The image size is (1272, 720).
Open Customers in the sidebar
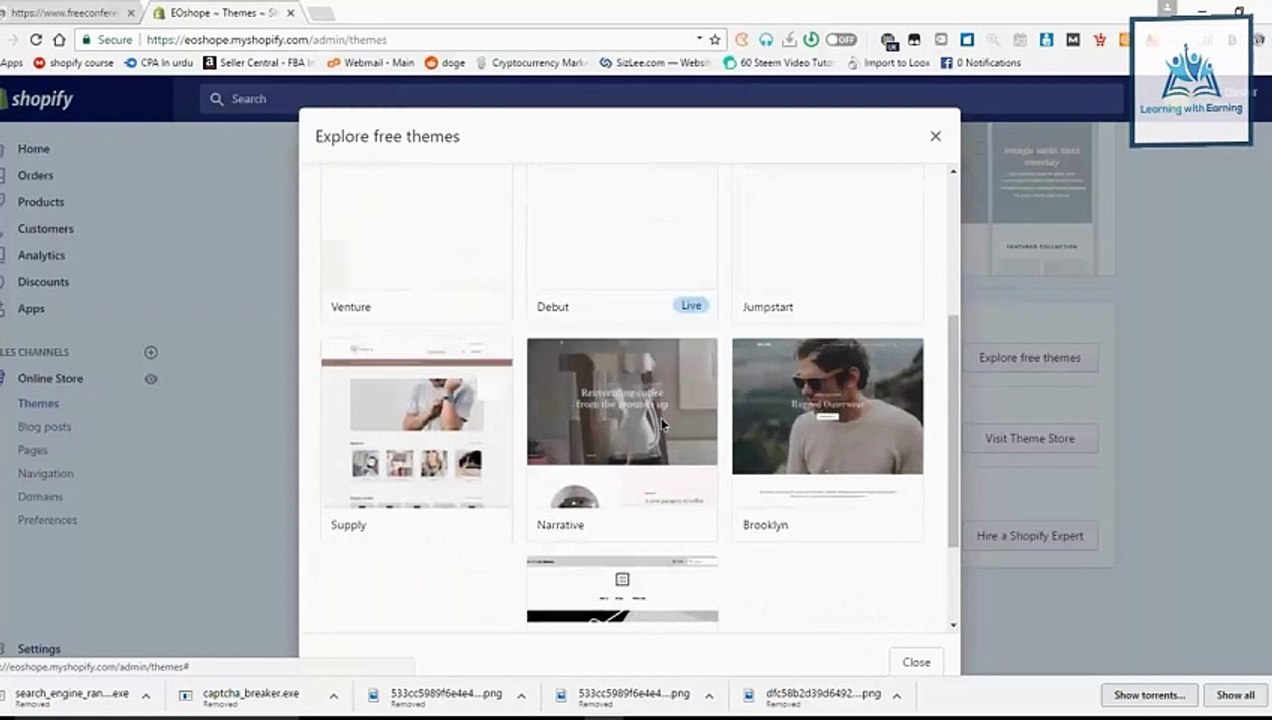(x=45, y=229)
